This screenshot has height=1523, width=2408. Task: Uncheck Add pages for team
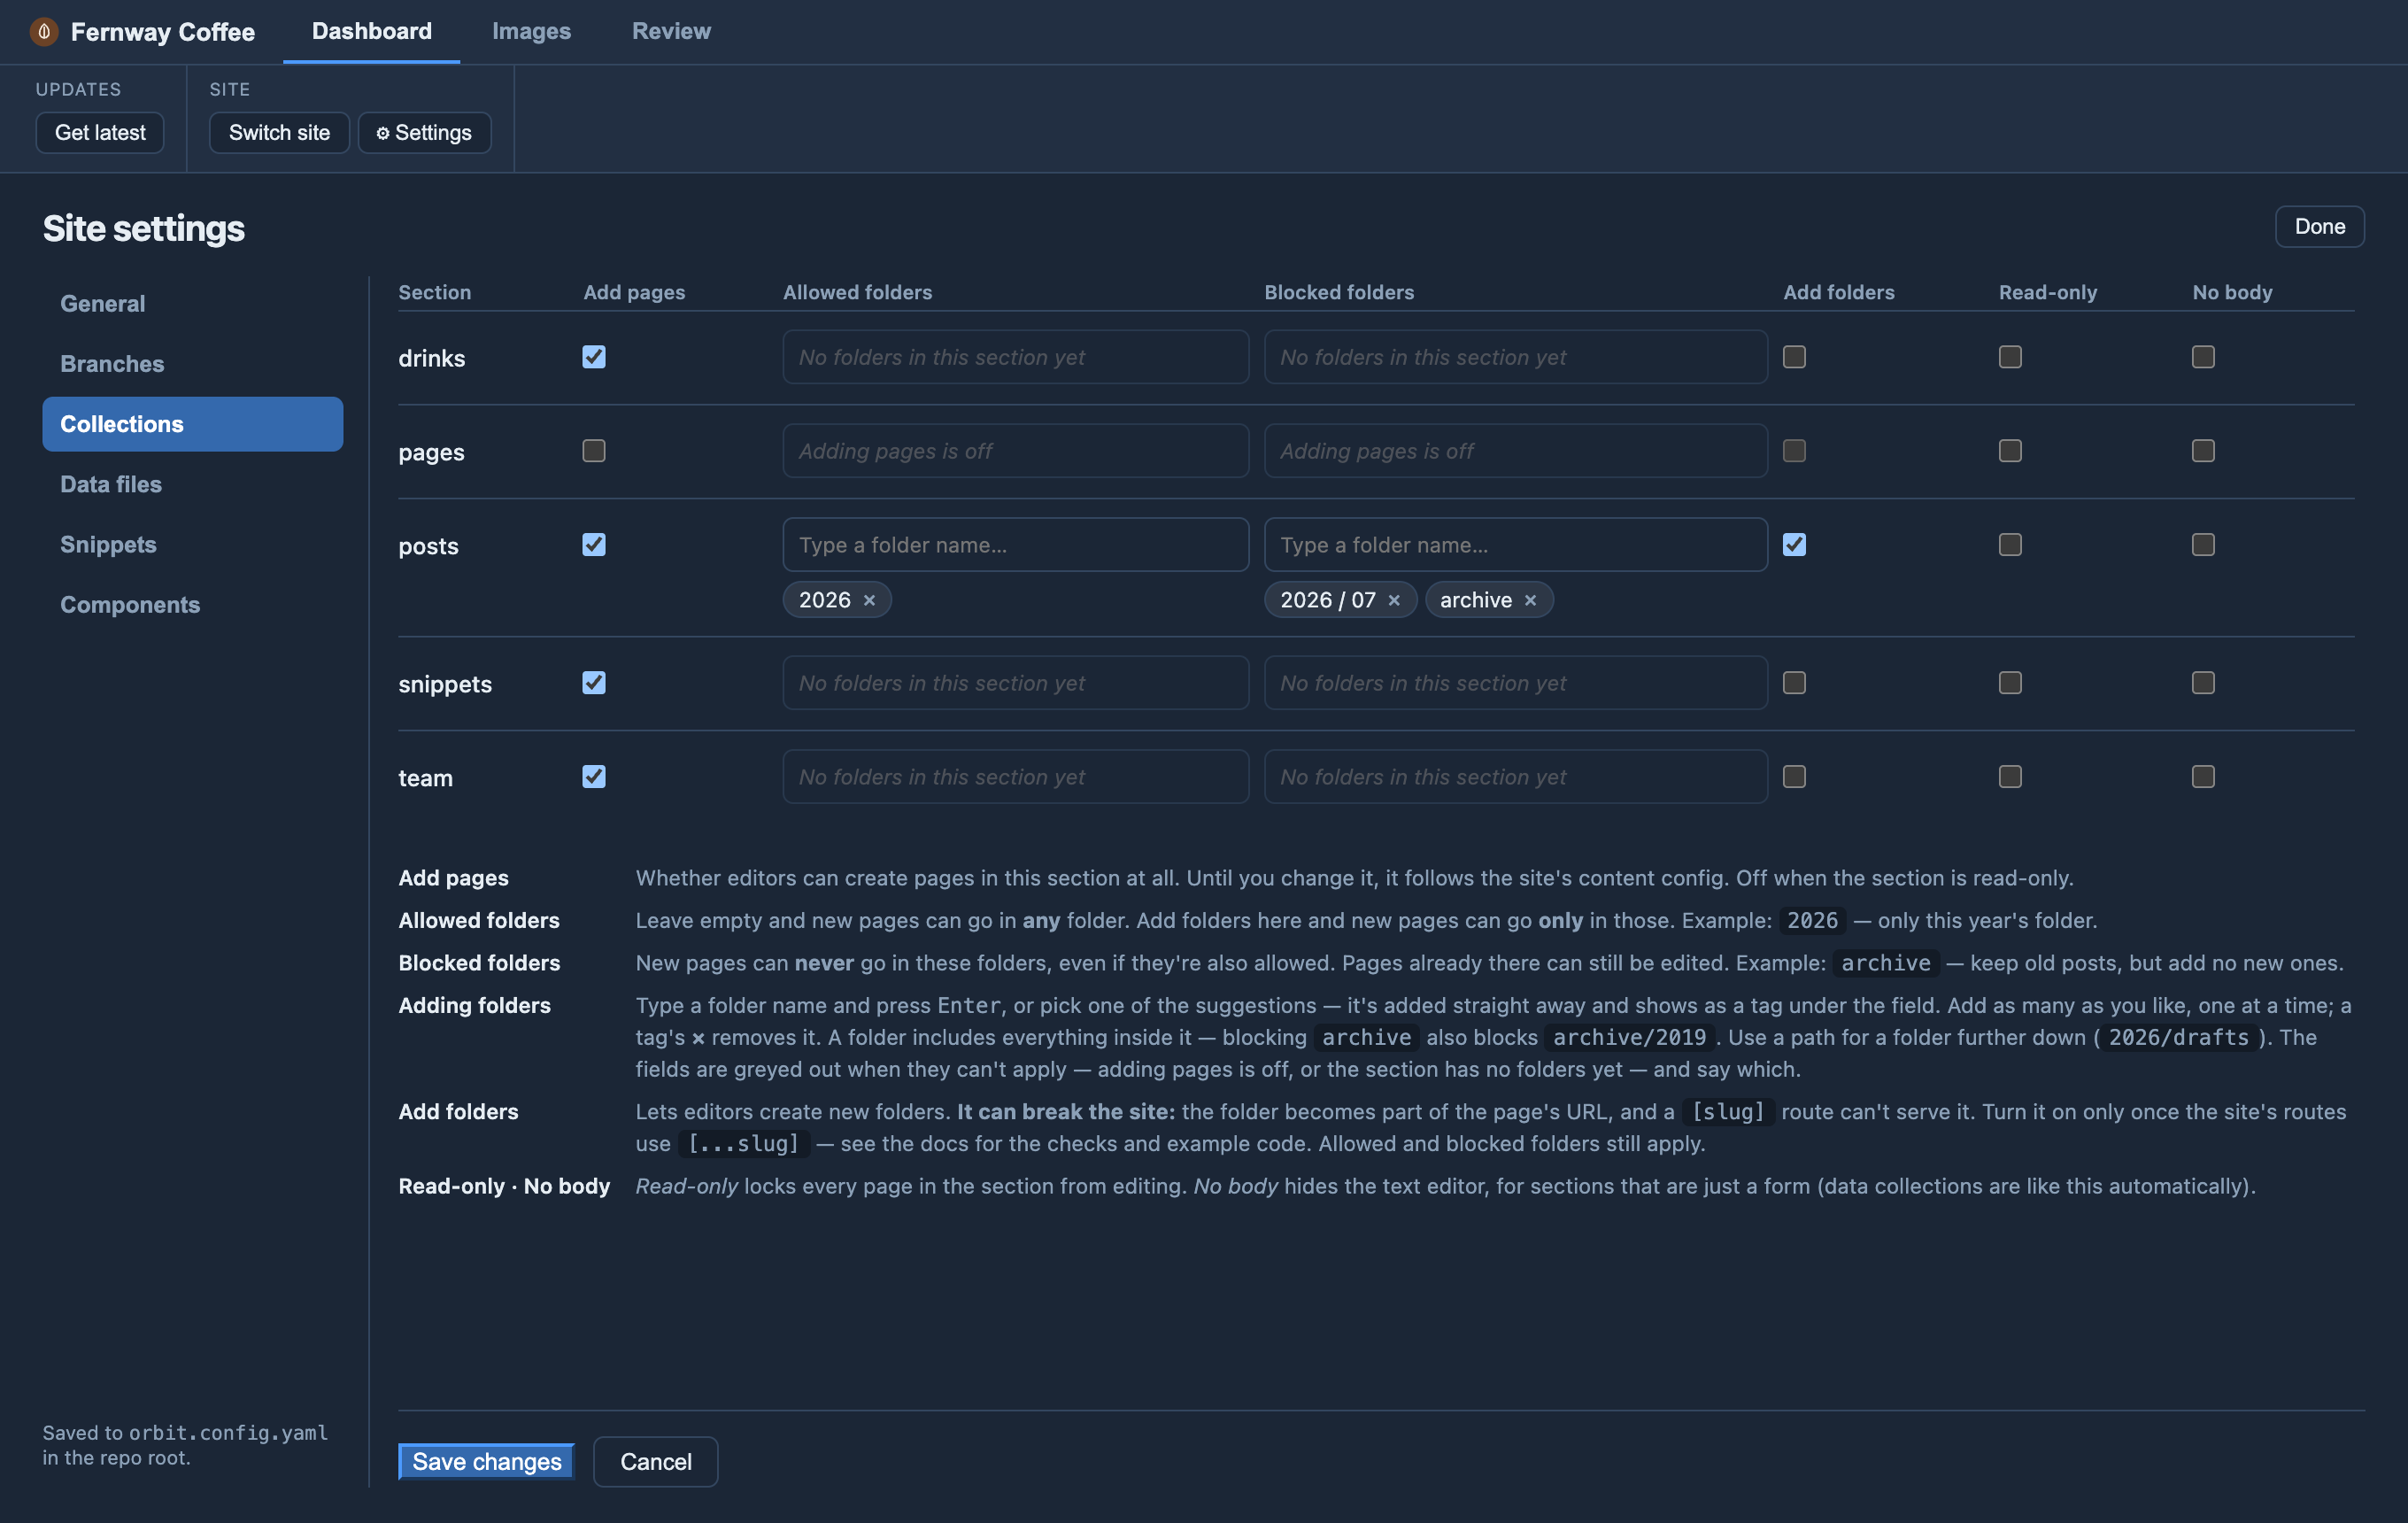[x=594, y=777]
